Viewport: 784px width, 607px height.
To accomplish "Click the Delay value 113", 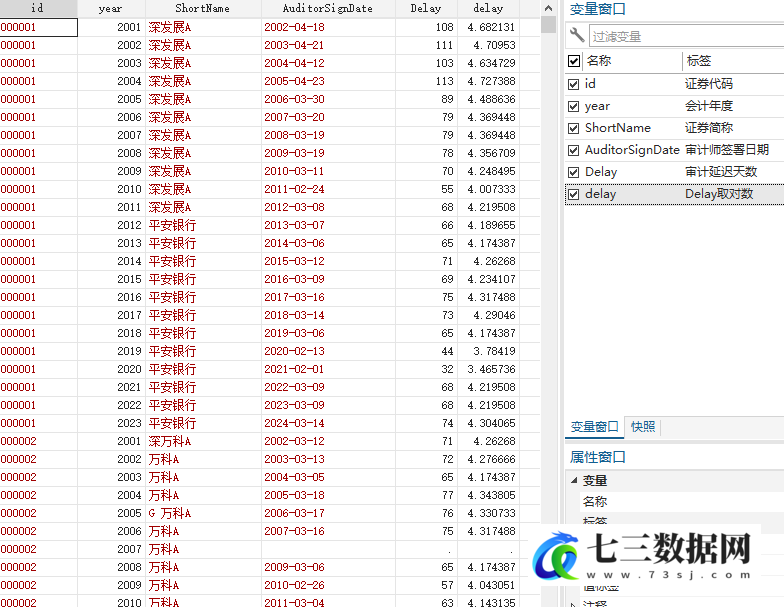I will click(x=444, y=82).
